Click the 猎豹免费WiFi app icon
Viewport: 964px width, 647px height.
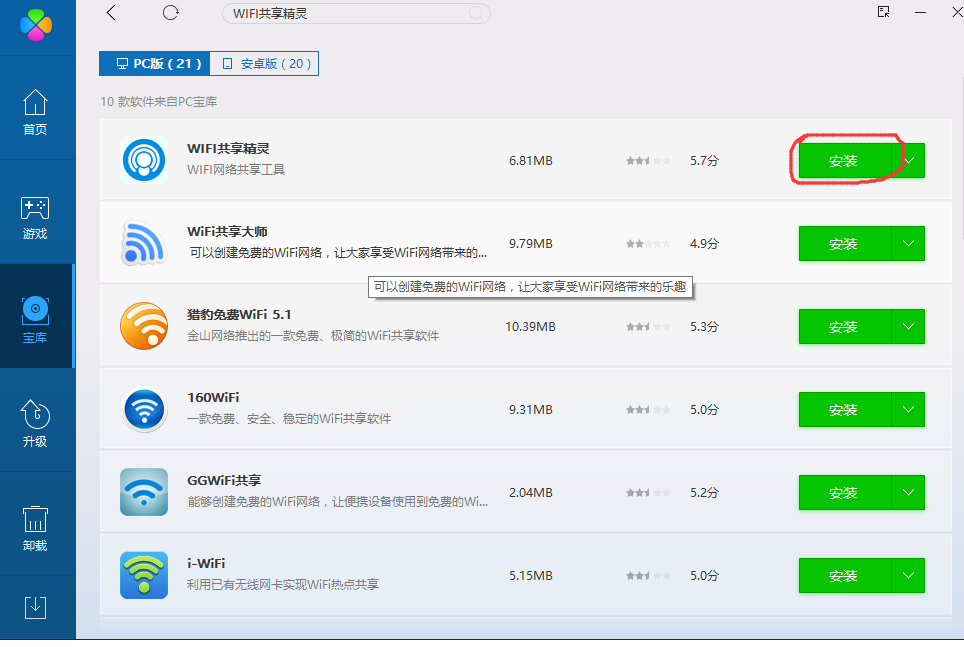pos(144,326)
